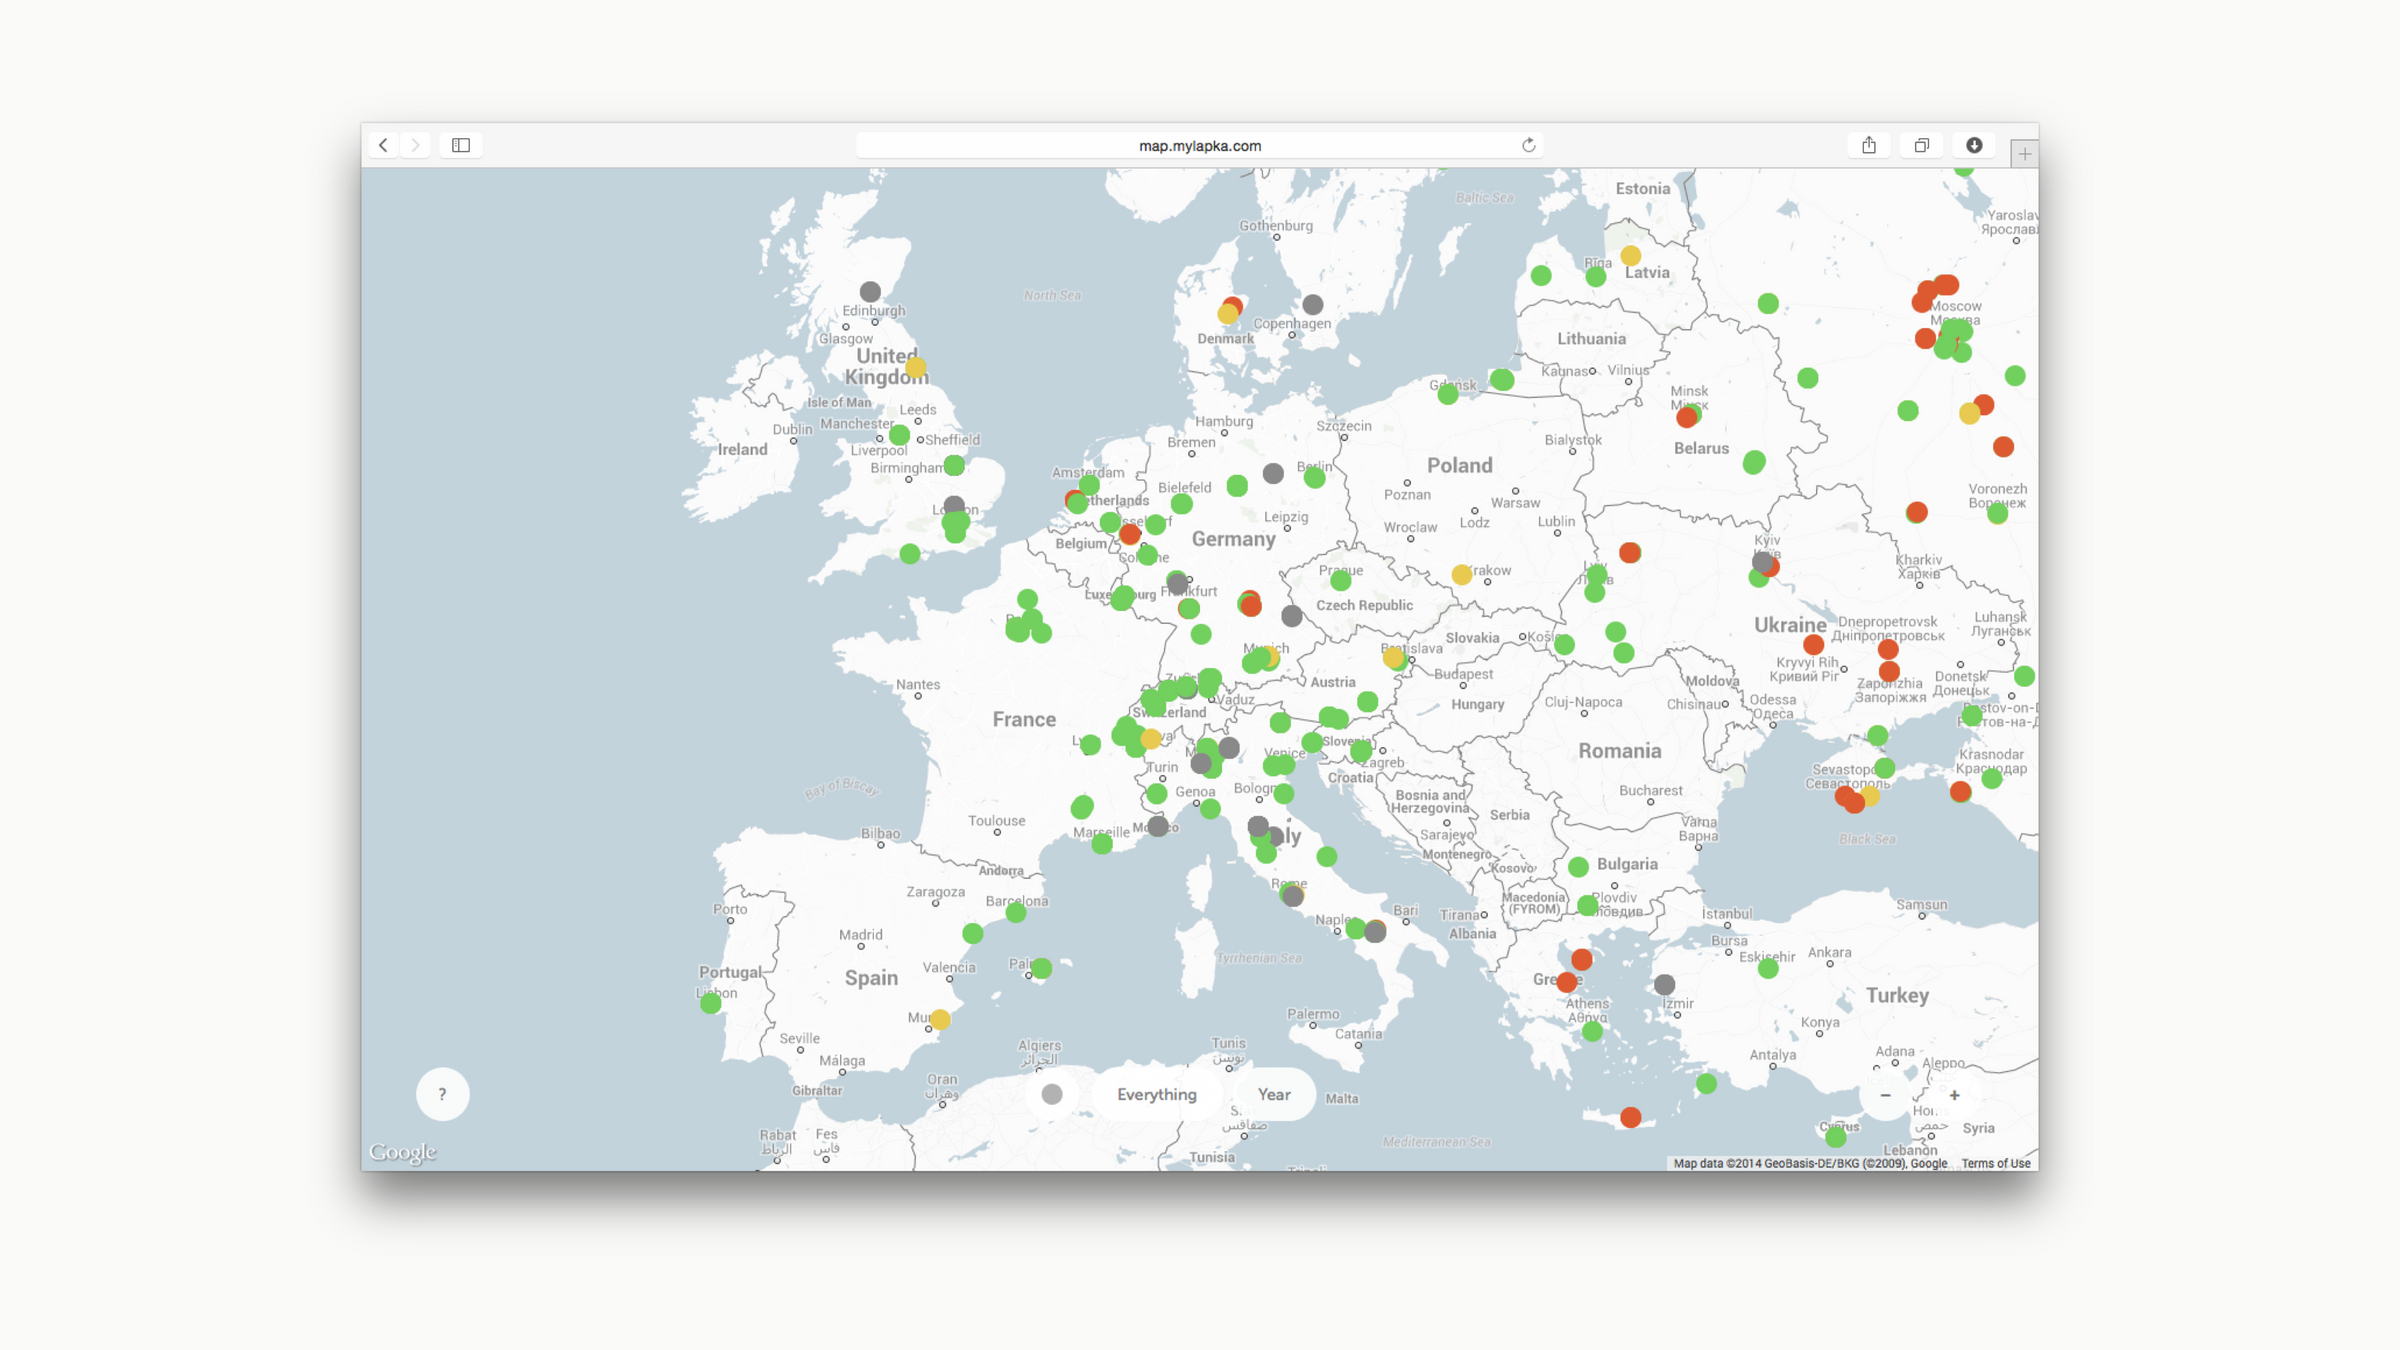Open the Share sheet icon
Viewport: 2400px width, 1350px height.
(1868, 145)
